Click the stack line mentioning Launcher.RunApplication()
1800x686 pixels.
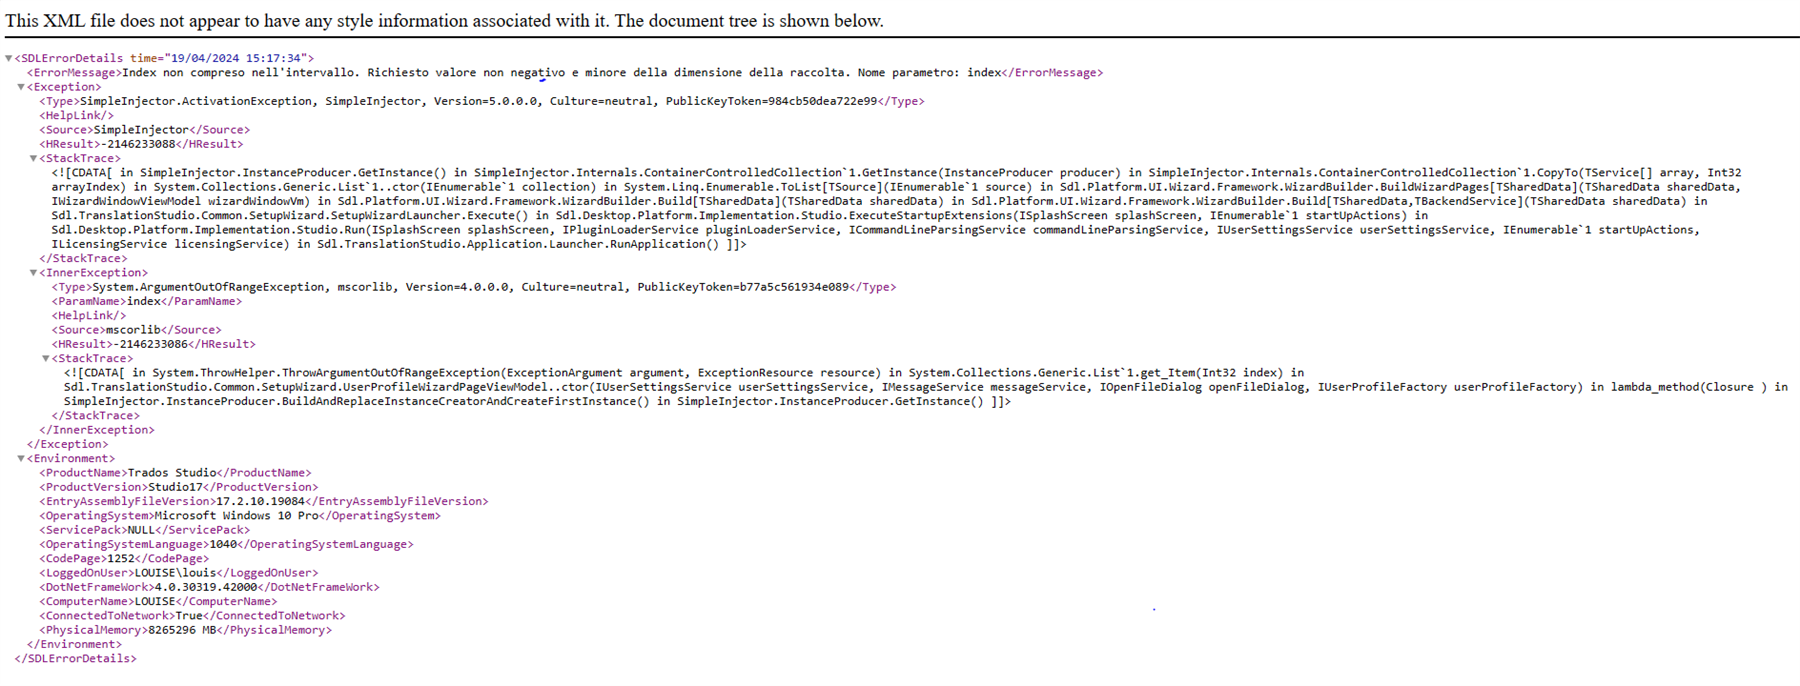coord(399,244)
